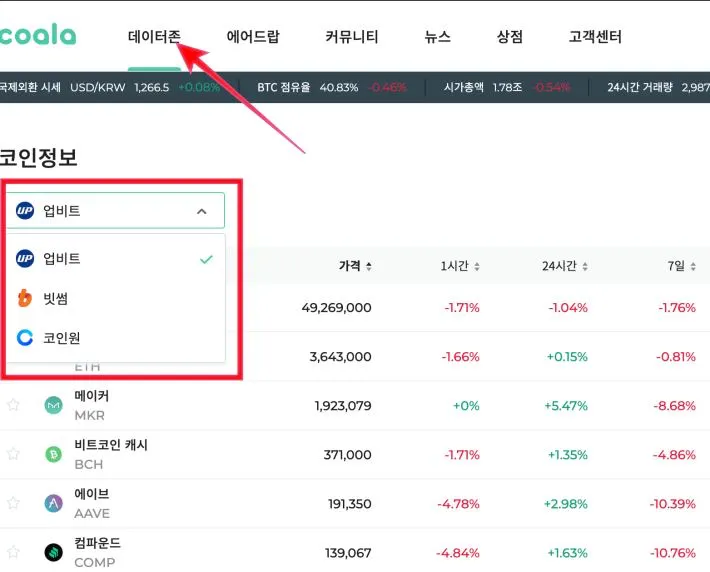The height and width of the screenshot is (572, 710).
Task: Click Upbit logo in the selected dropdown field
Action: (25, 211)
